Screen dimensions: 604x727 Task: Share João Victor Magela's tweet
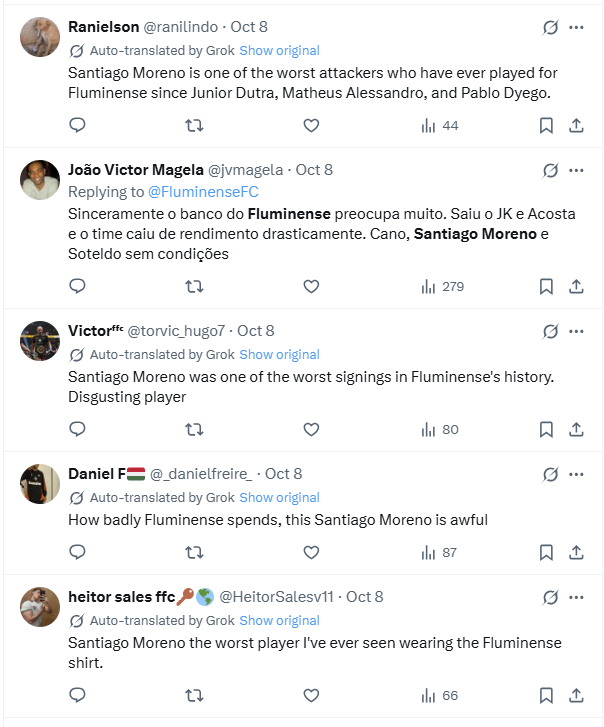coord(576,286)
